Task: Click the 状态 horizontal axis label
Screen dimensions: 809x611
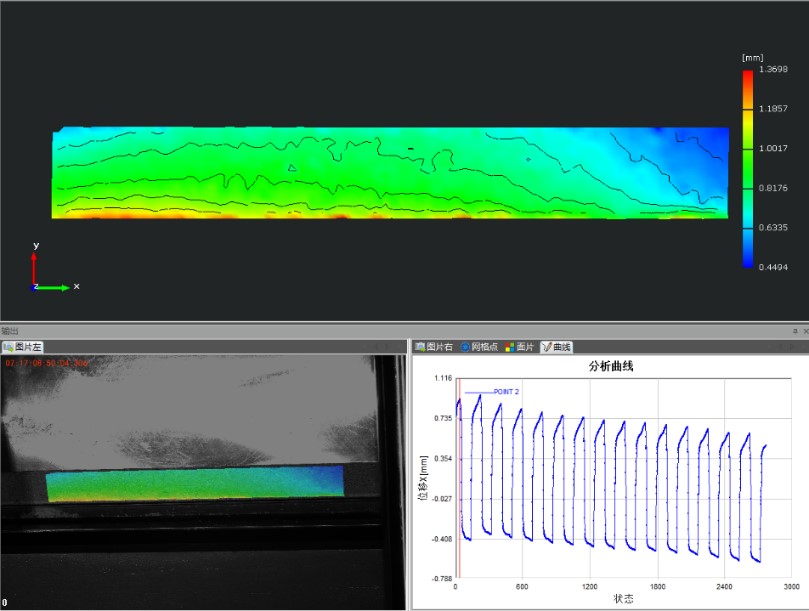Action: coord(622,599)
